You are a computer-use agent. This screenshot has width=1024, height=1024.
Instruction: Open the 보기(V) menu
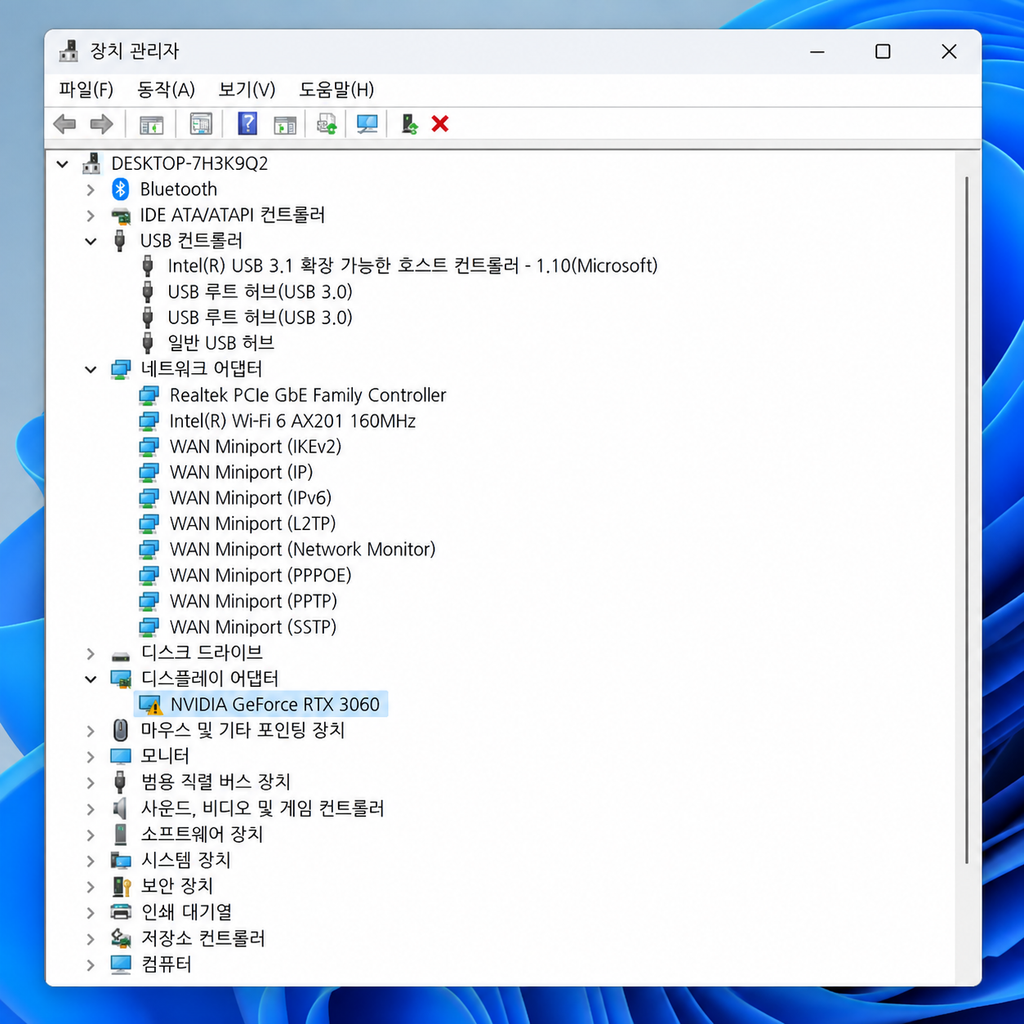point(247,89)
